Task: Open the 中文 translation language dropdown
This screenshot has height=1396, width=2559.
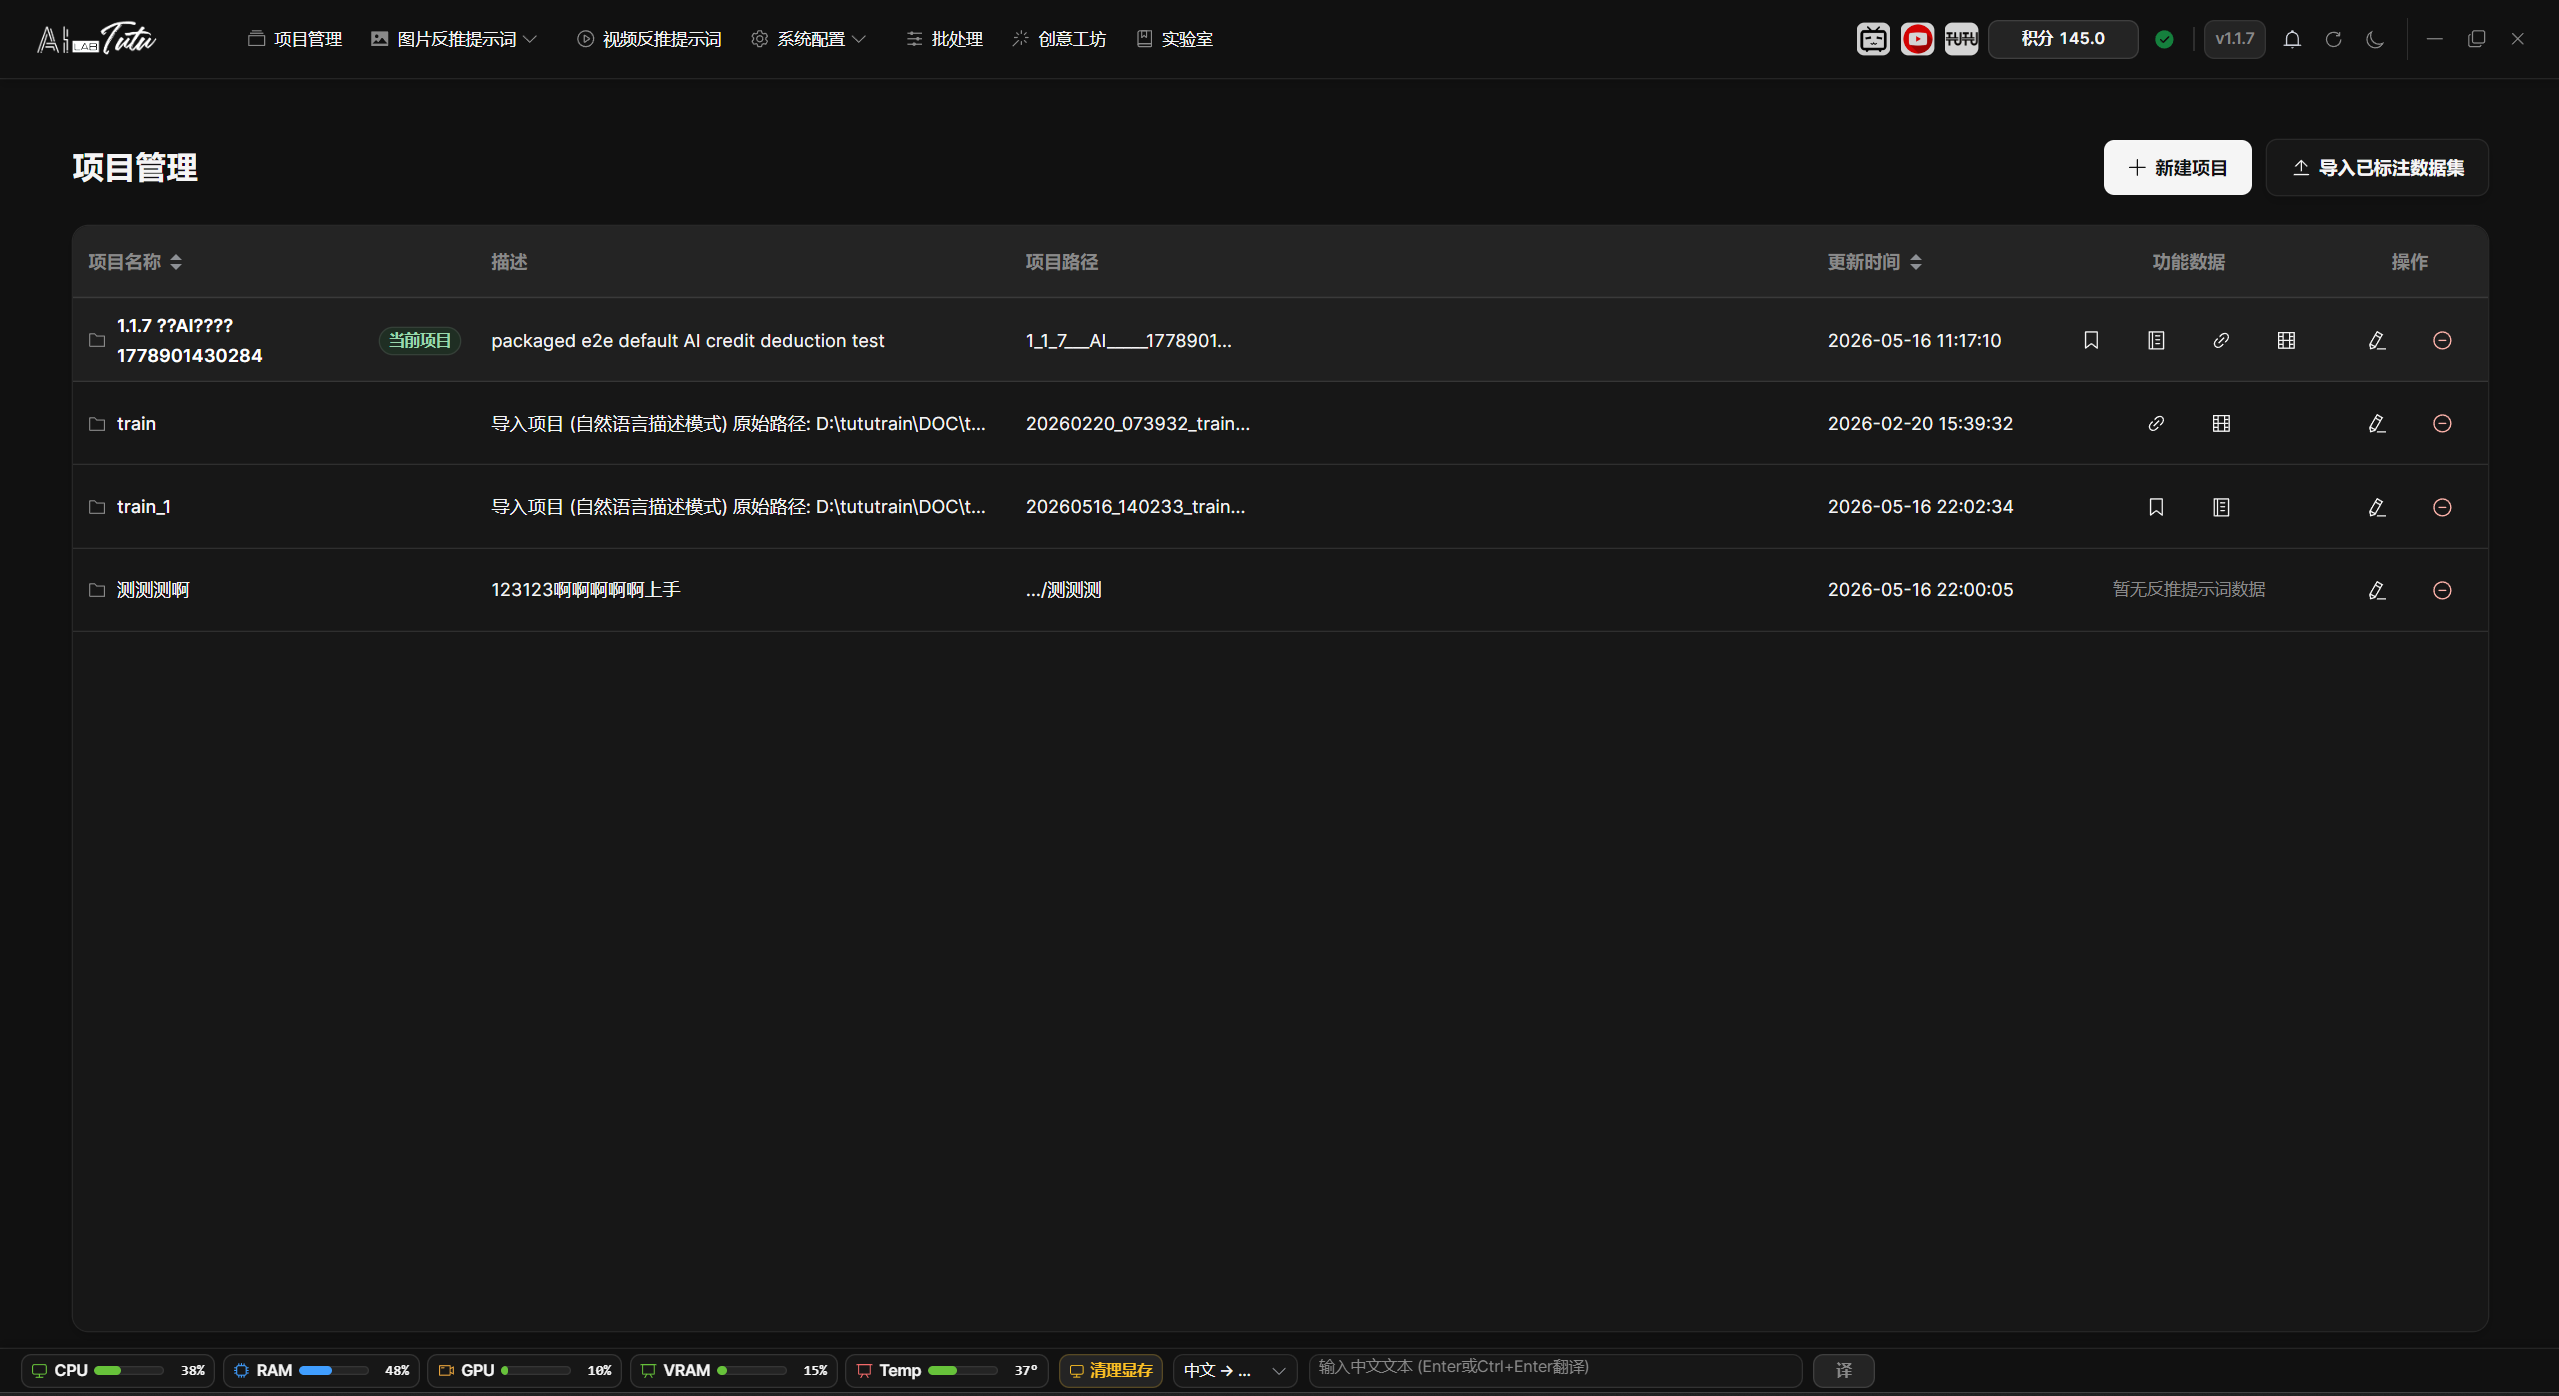Action: 1235,1370
